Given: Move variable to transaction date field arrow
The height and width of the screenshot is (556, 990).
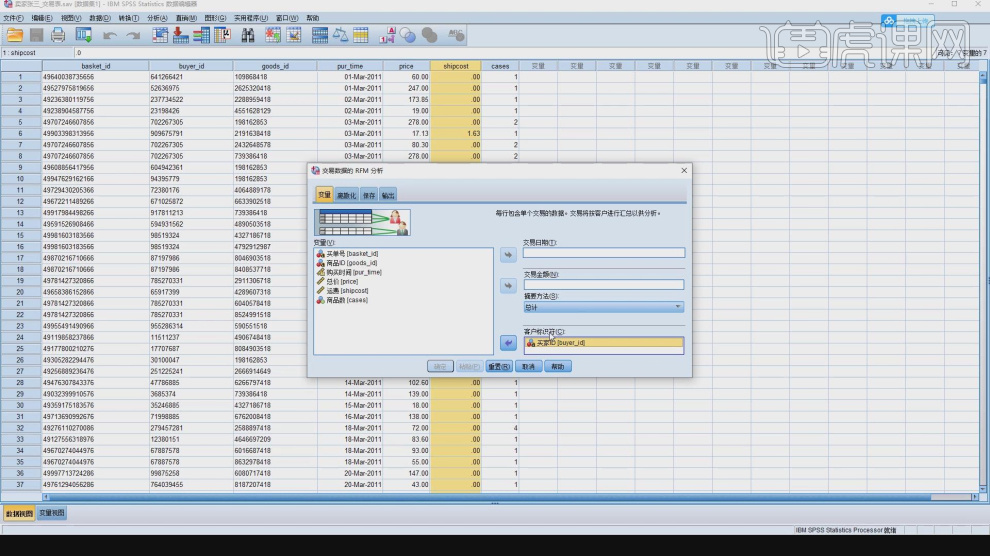Looking at the screenshot, I should pos(508,255).
